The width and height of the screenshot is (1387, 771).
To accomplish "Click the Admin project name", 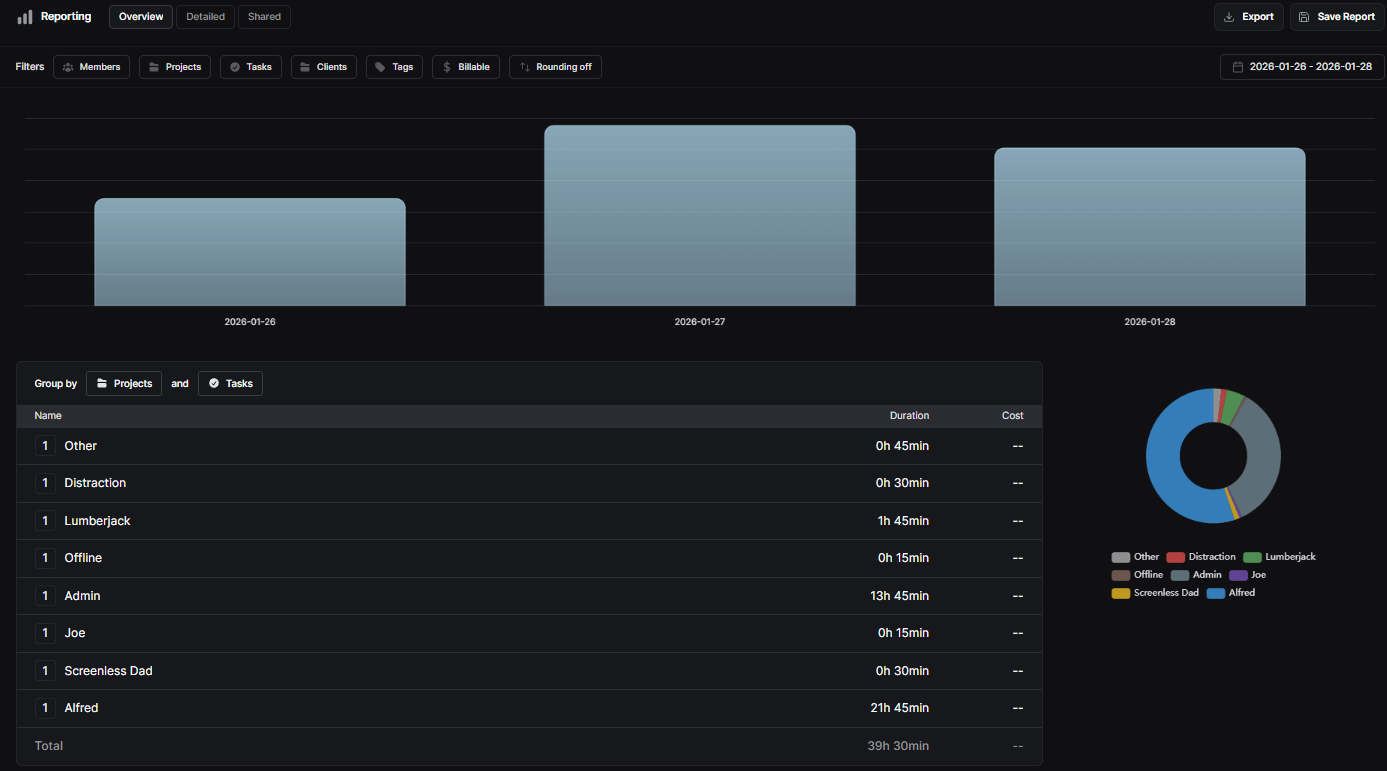I will (x=82, y=596).
